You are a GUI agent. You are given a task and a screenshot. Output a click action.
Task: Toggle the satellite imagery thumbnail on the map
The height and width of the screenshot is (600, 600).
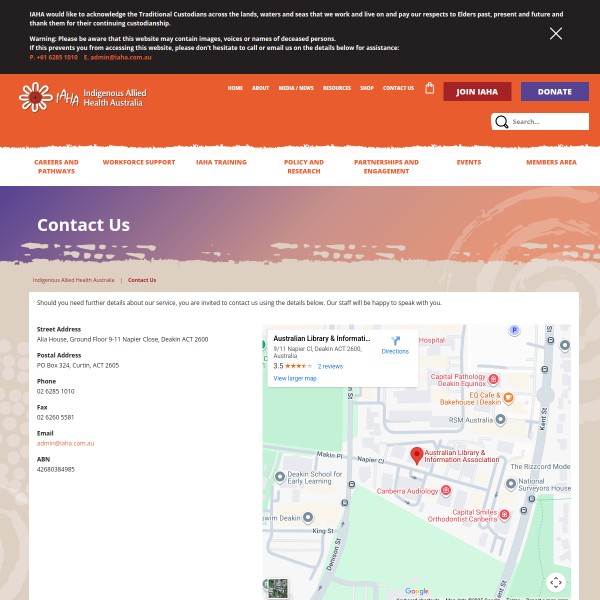click(277, 589)
